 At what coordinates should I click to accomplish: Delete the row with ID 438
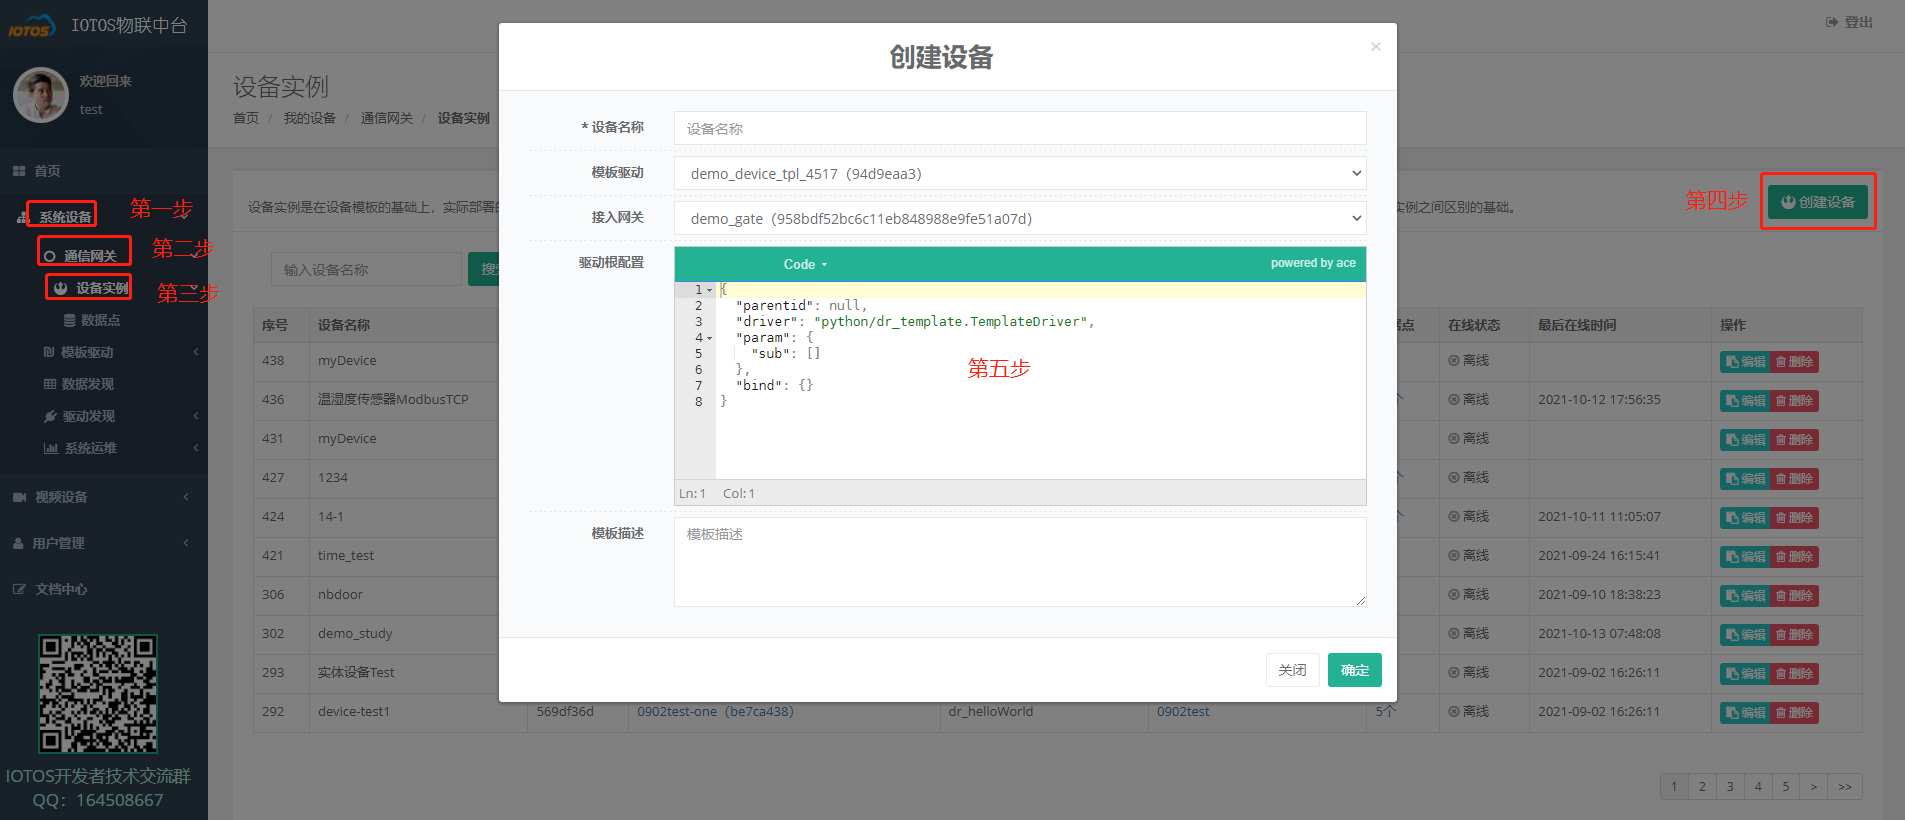coord(1794,362)
